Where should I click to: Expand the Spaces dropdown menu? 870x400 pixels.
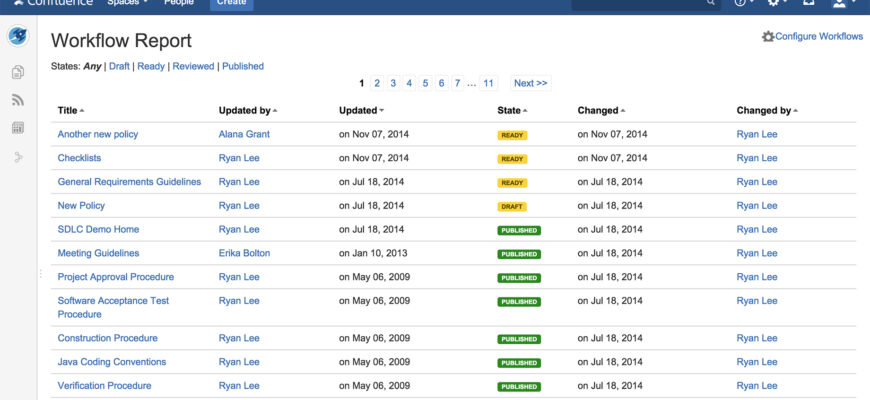(x=127, y=3)
